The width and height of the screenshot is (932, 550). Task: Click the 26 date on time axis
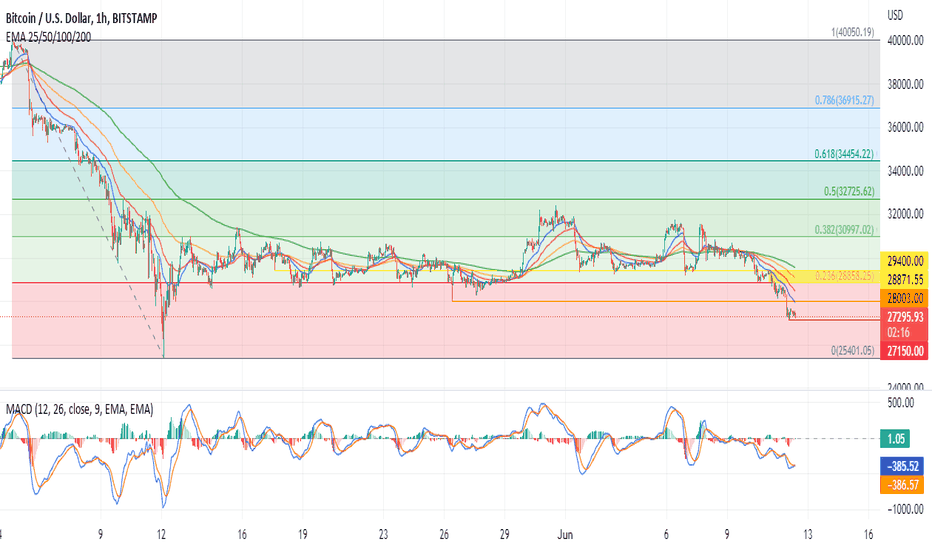(444, 535)
